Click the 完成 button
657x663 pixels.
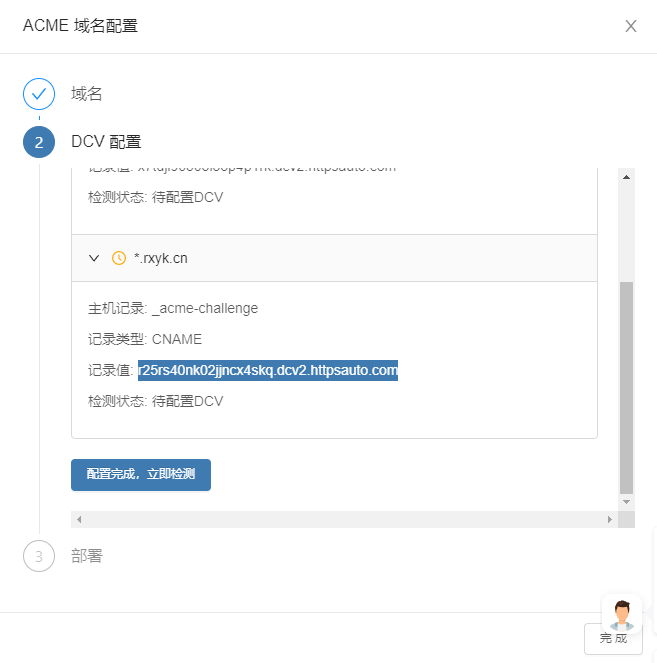(613, 639)
